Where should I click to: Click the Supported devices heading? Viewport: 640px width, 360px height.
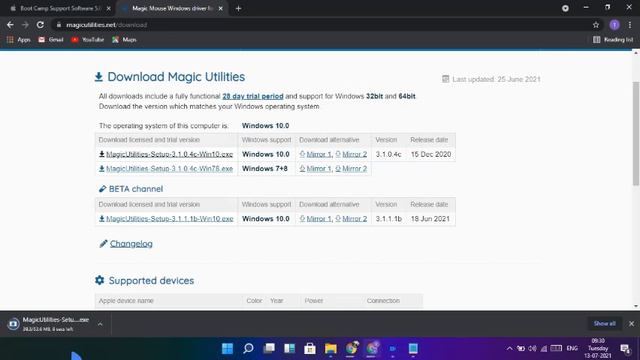[x=151, y=281]
